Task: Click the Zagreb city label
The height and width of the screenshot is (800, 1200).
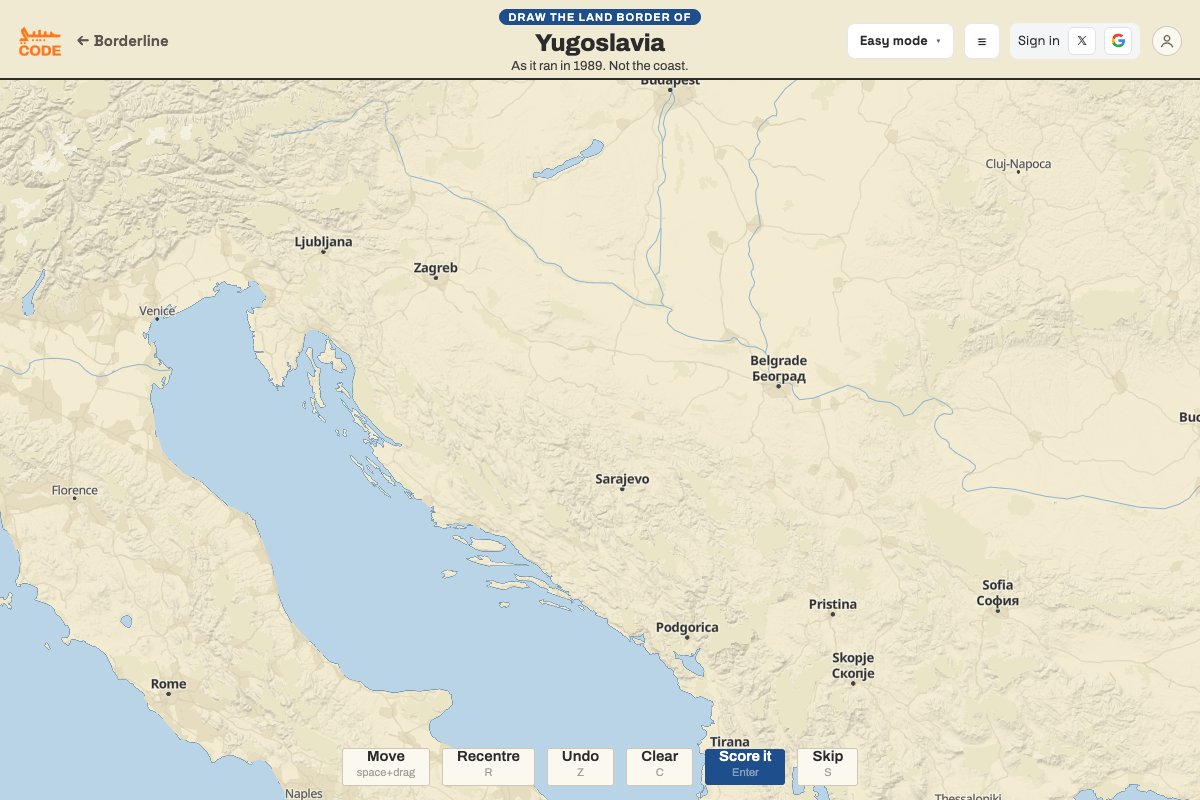Action: 436,268
